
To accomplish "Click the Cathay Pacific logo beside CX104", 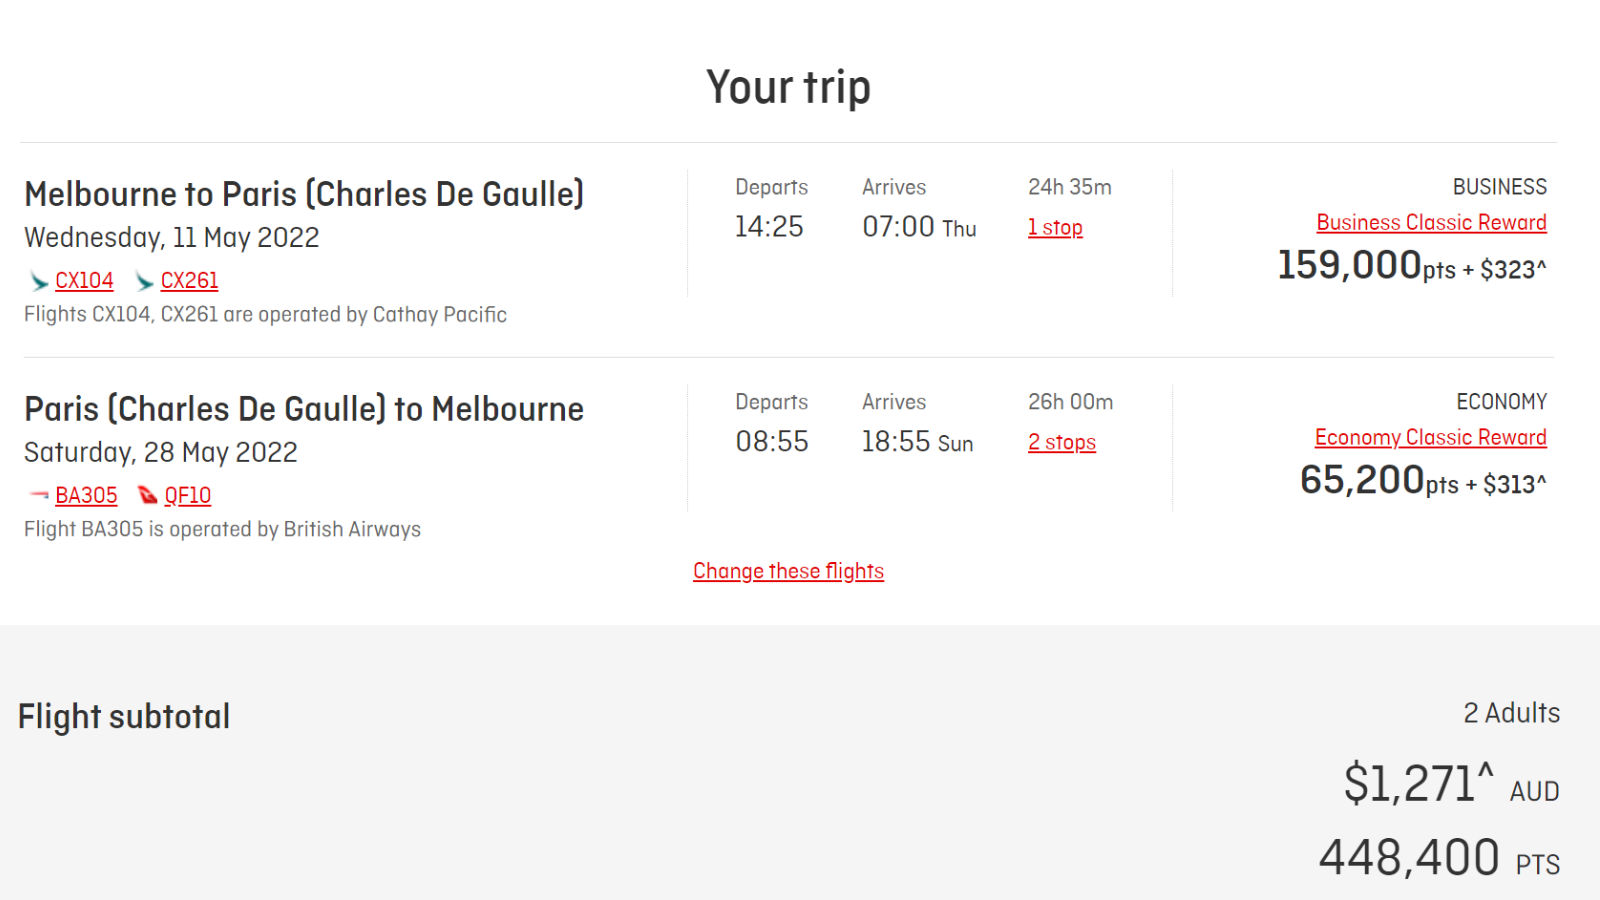I will tap(39, 282).
